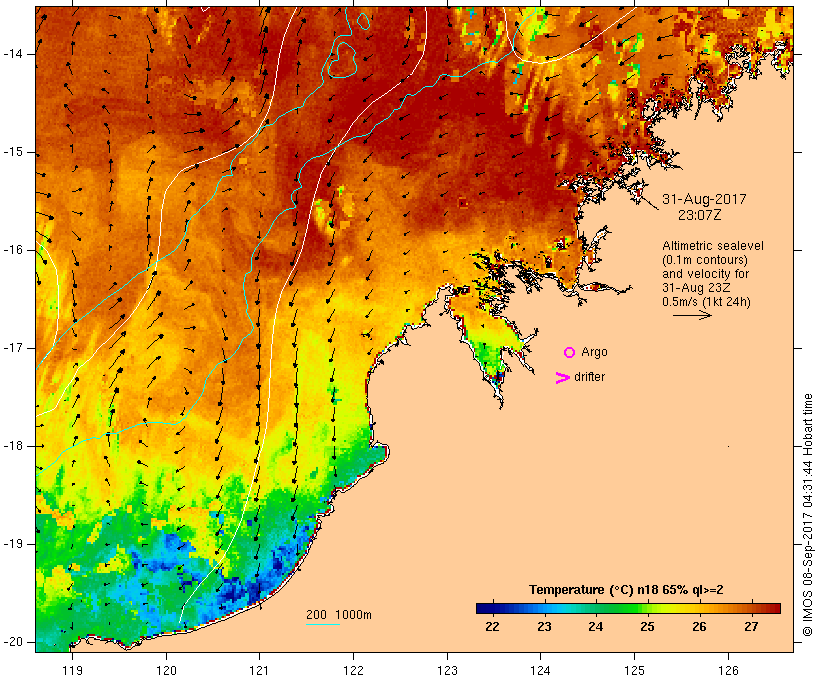This screenshot has width=820, height=680.
Task: Click the cyan depth contour legend line
Action: 323,624
